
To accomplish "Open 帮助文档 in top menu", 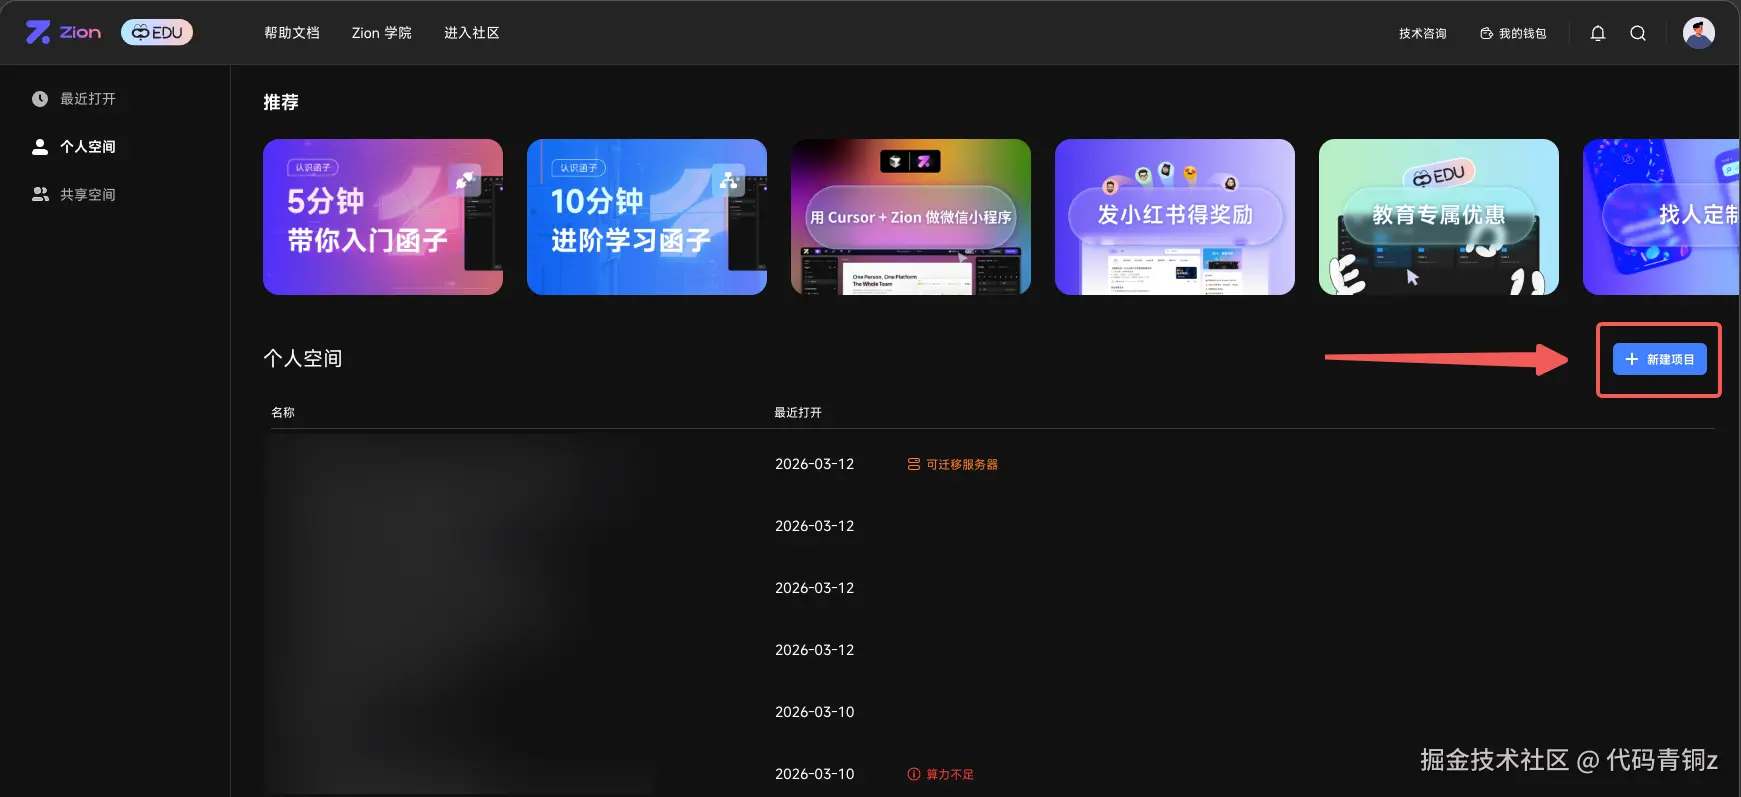I will click(x=292, y=33).
